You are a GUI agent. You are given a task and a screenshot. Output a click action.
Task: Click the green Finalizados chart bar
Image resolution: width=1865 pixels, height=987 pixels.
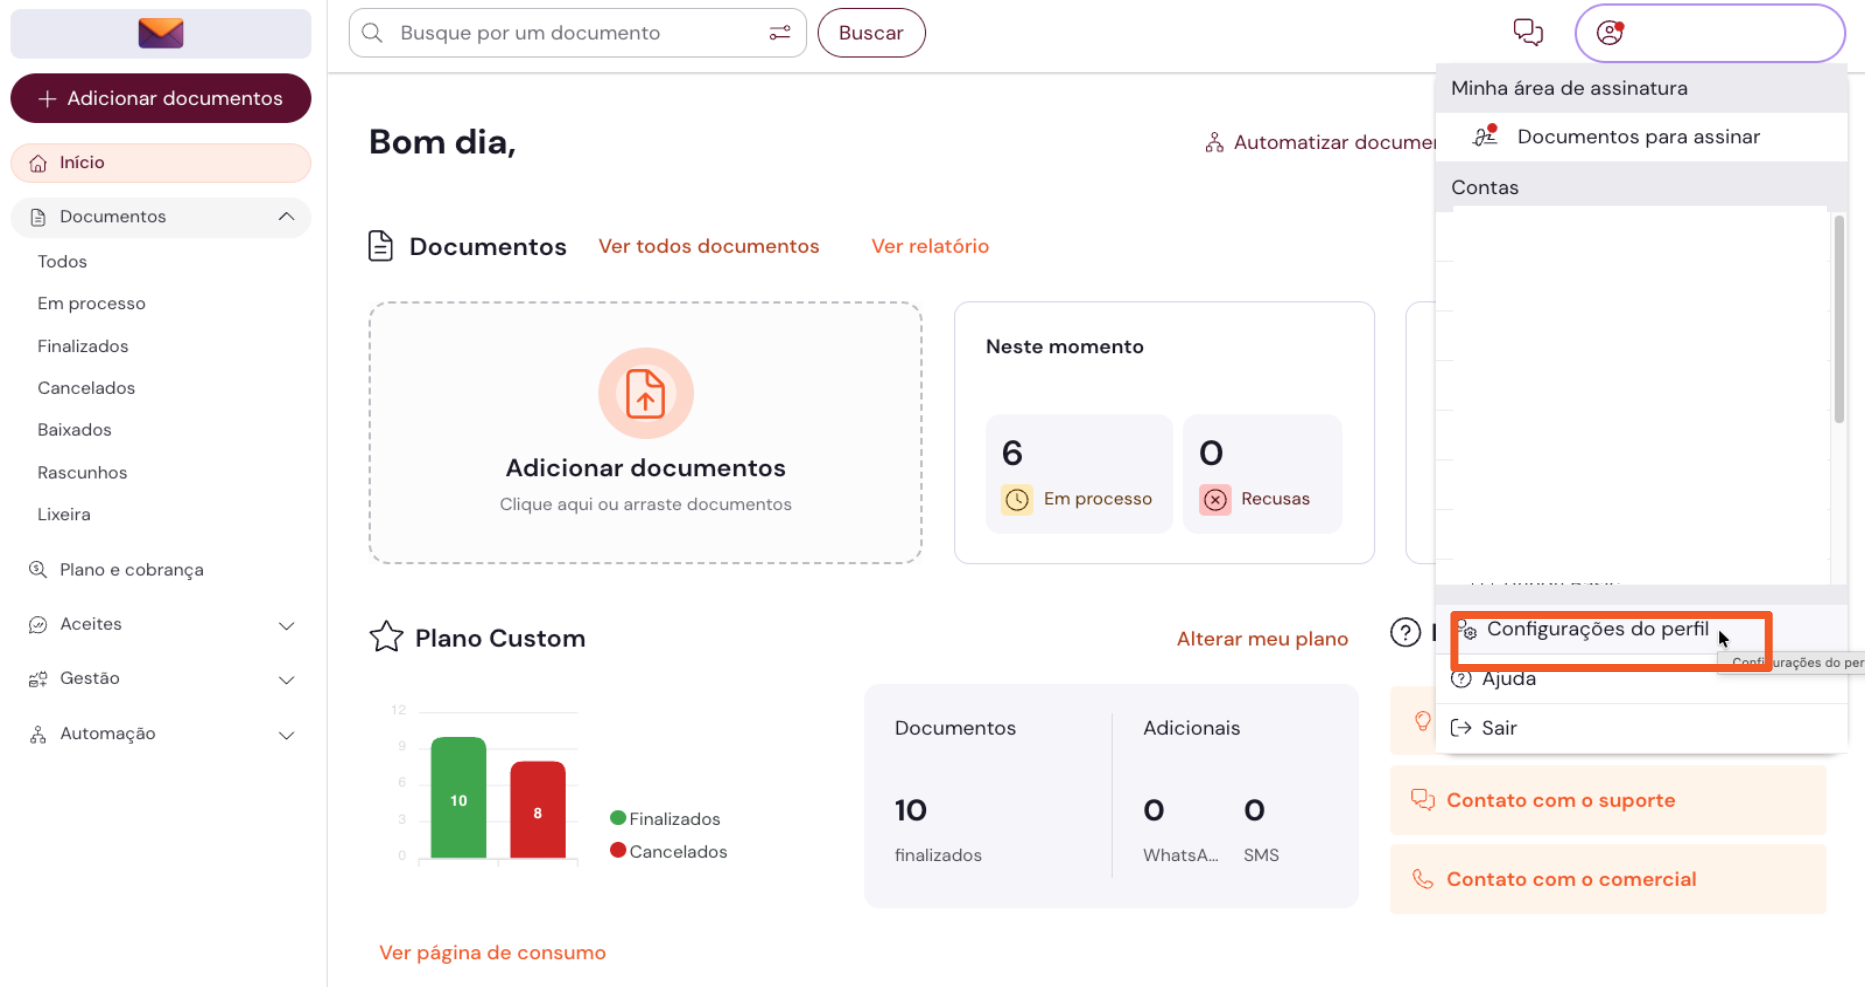[458, 798]
